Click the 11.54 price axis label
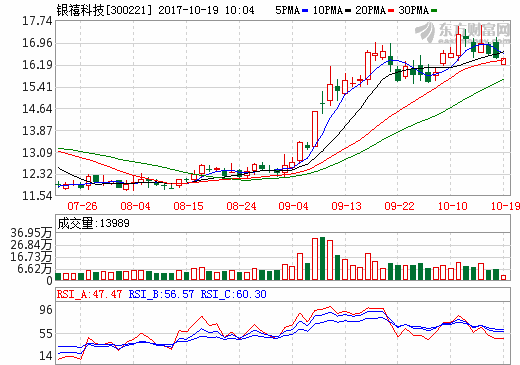 click(x=37, y=195)
